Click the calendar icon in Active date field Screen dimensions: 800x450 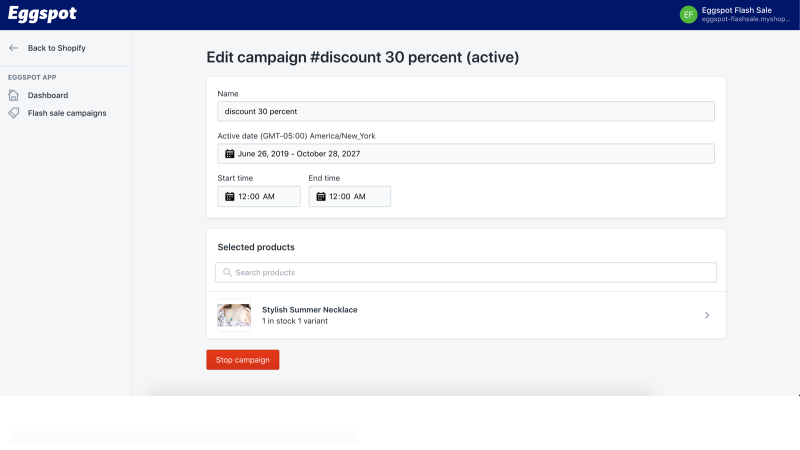[230, 154]
